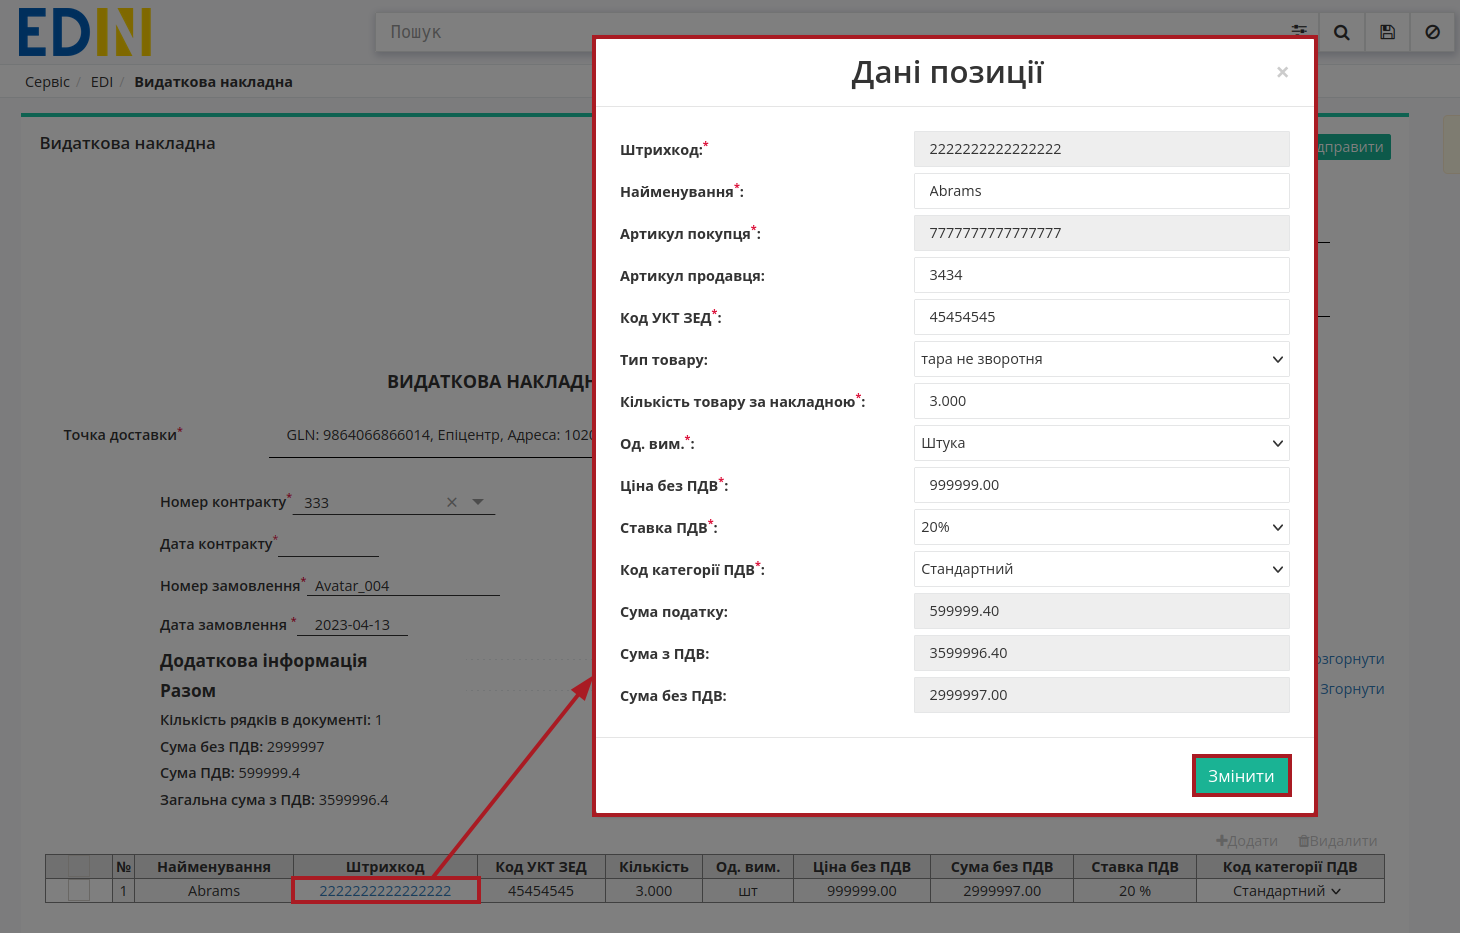The height and width of the screenshot is (933, 1460).
Task: Tick the Abrams row checkbox
Action: point(79,890)
